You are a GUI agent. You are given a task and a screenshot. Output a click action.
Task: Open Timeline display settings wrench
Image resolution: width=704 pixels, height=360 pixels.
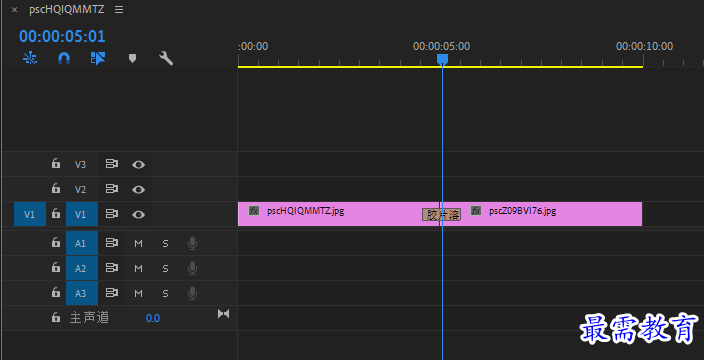[166, 58]
